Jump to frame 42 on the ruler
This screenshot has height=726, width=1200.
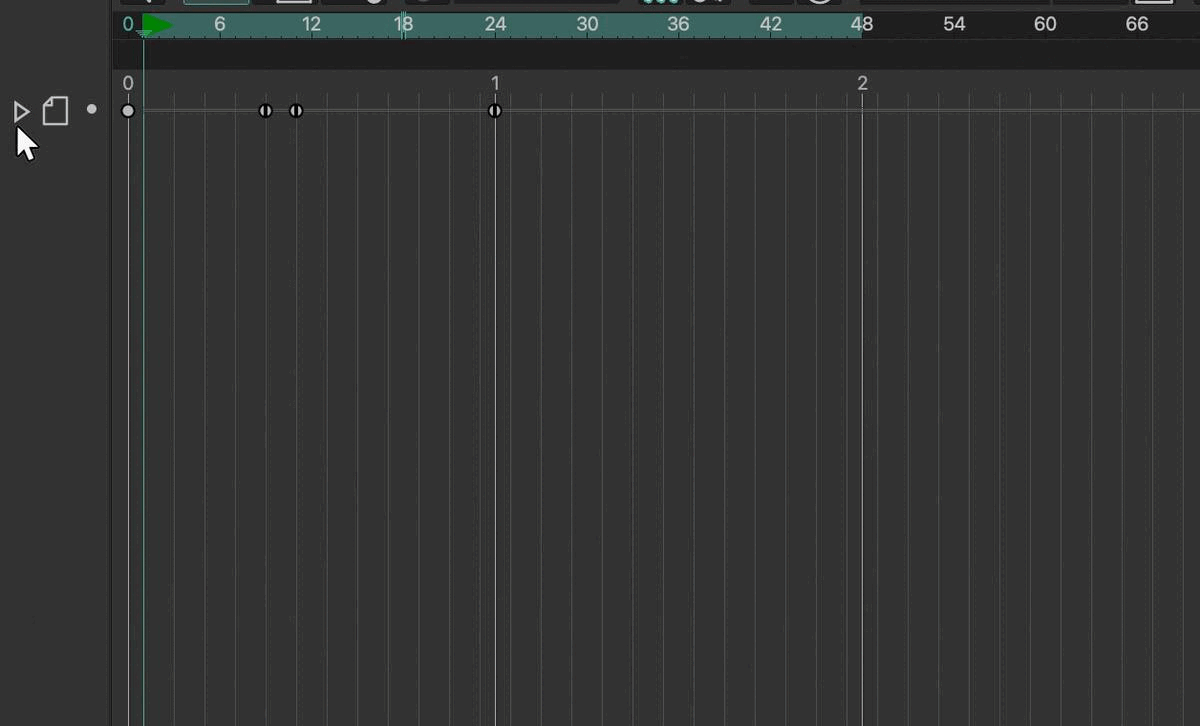click(770, 24)
